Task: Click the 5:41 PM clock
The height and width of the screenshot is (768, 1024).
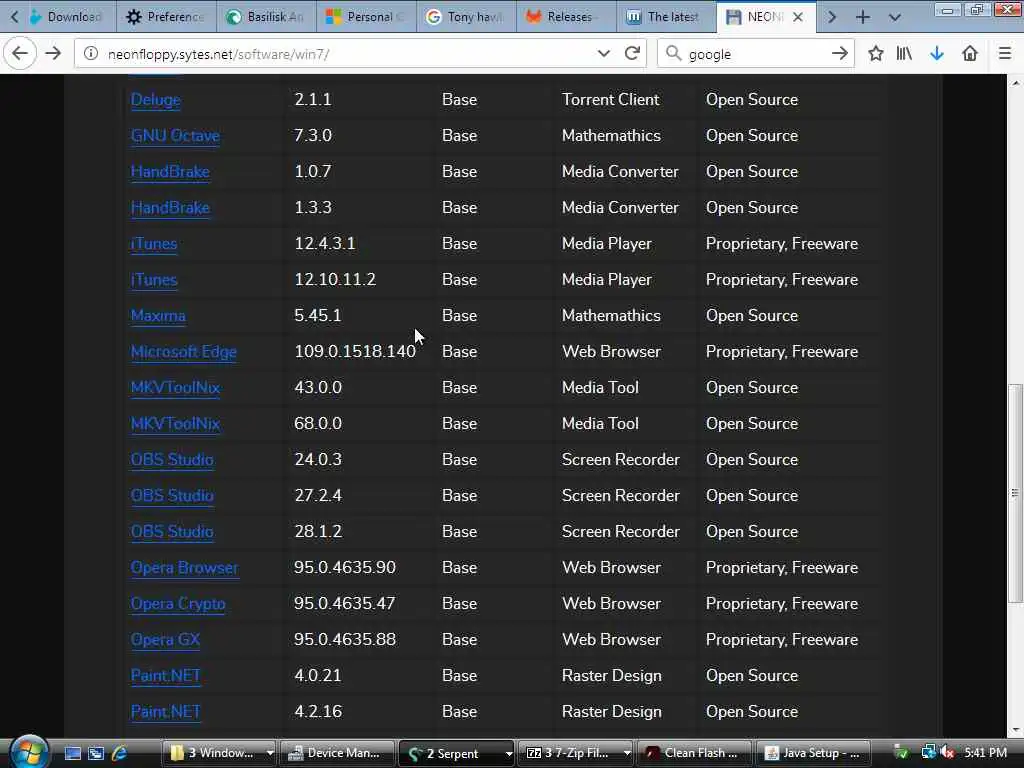Action: (985, 753)
